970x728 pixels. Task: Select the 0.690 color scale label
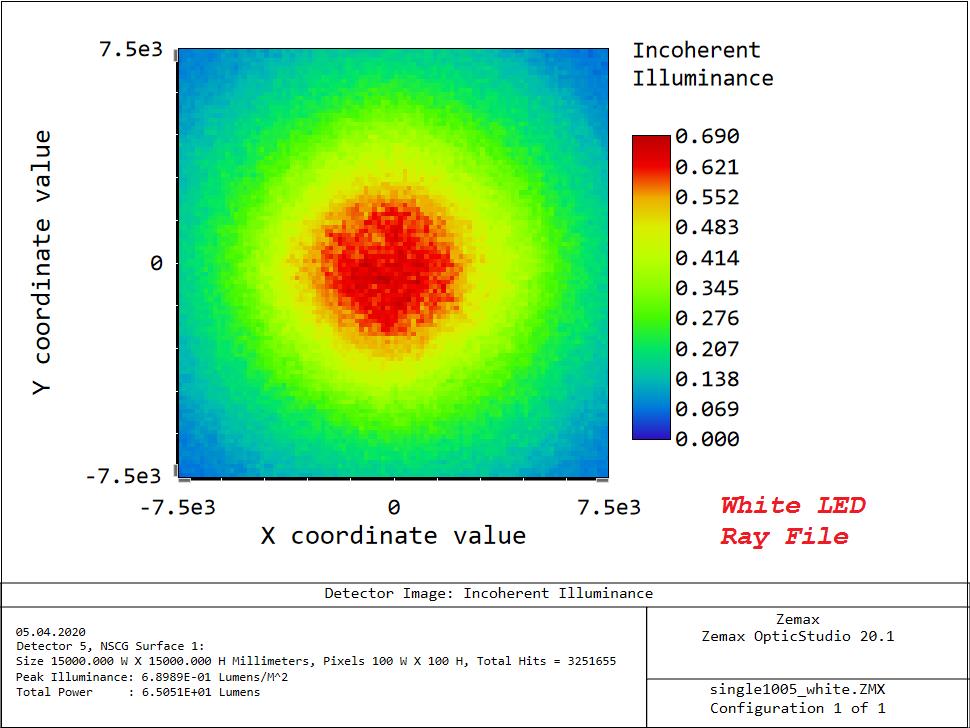tap(707, 137)
